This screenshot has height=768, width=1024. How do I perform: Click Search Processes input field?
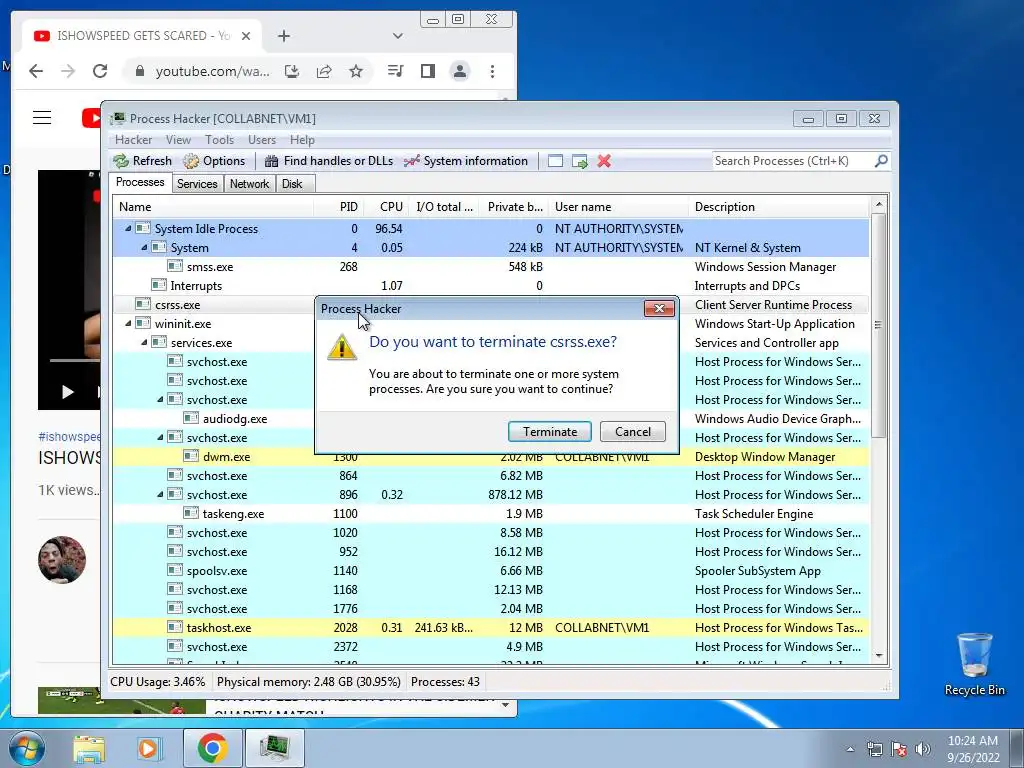tap(792, 161)
